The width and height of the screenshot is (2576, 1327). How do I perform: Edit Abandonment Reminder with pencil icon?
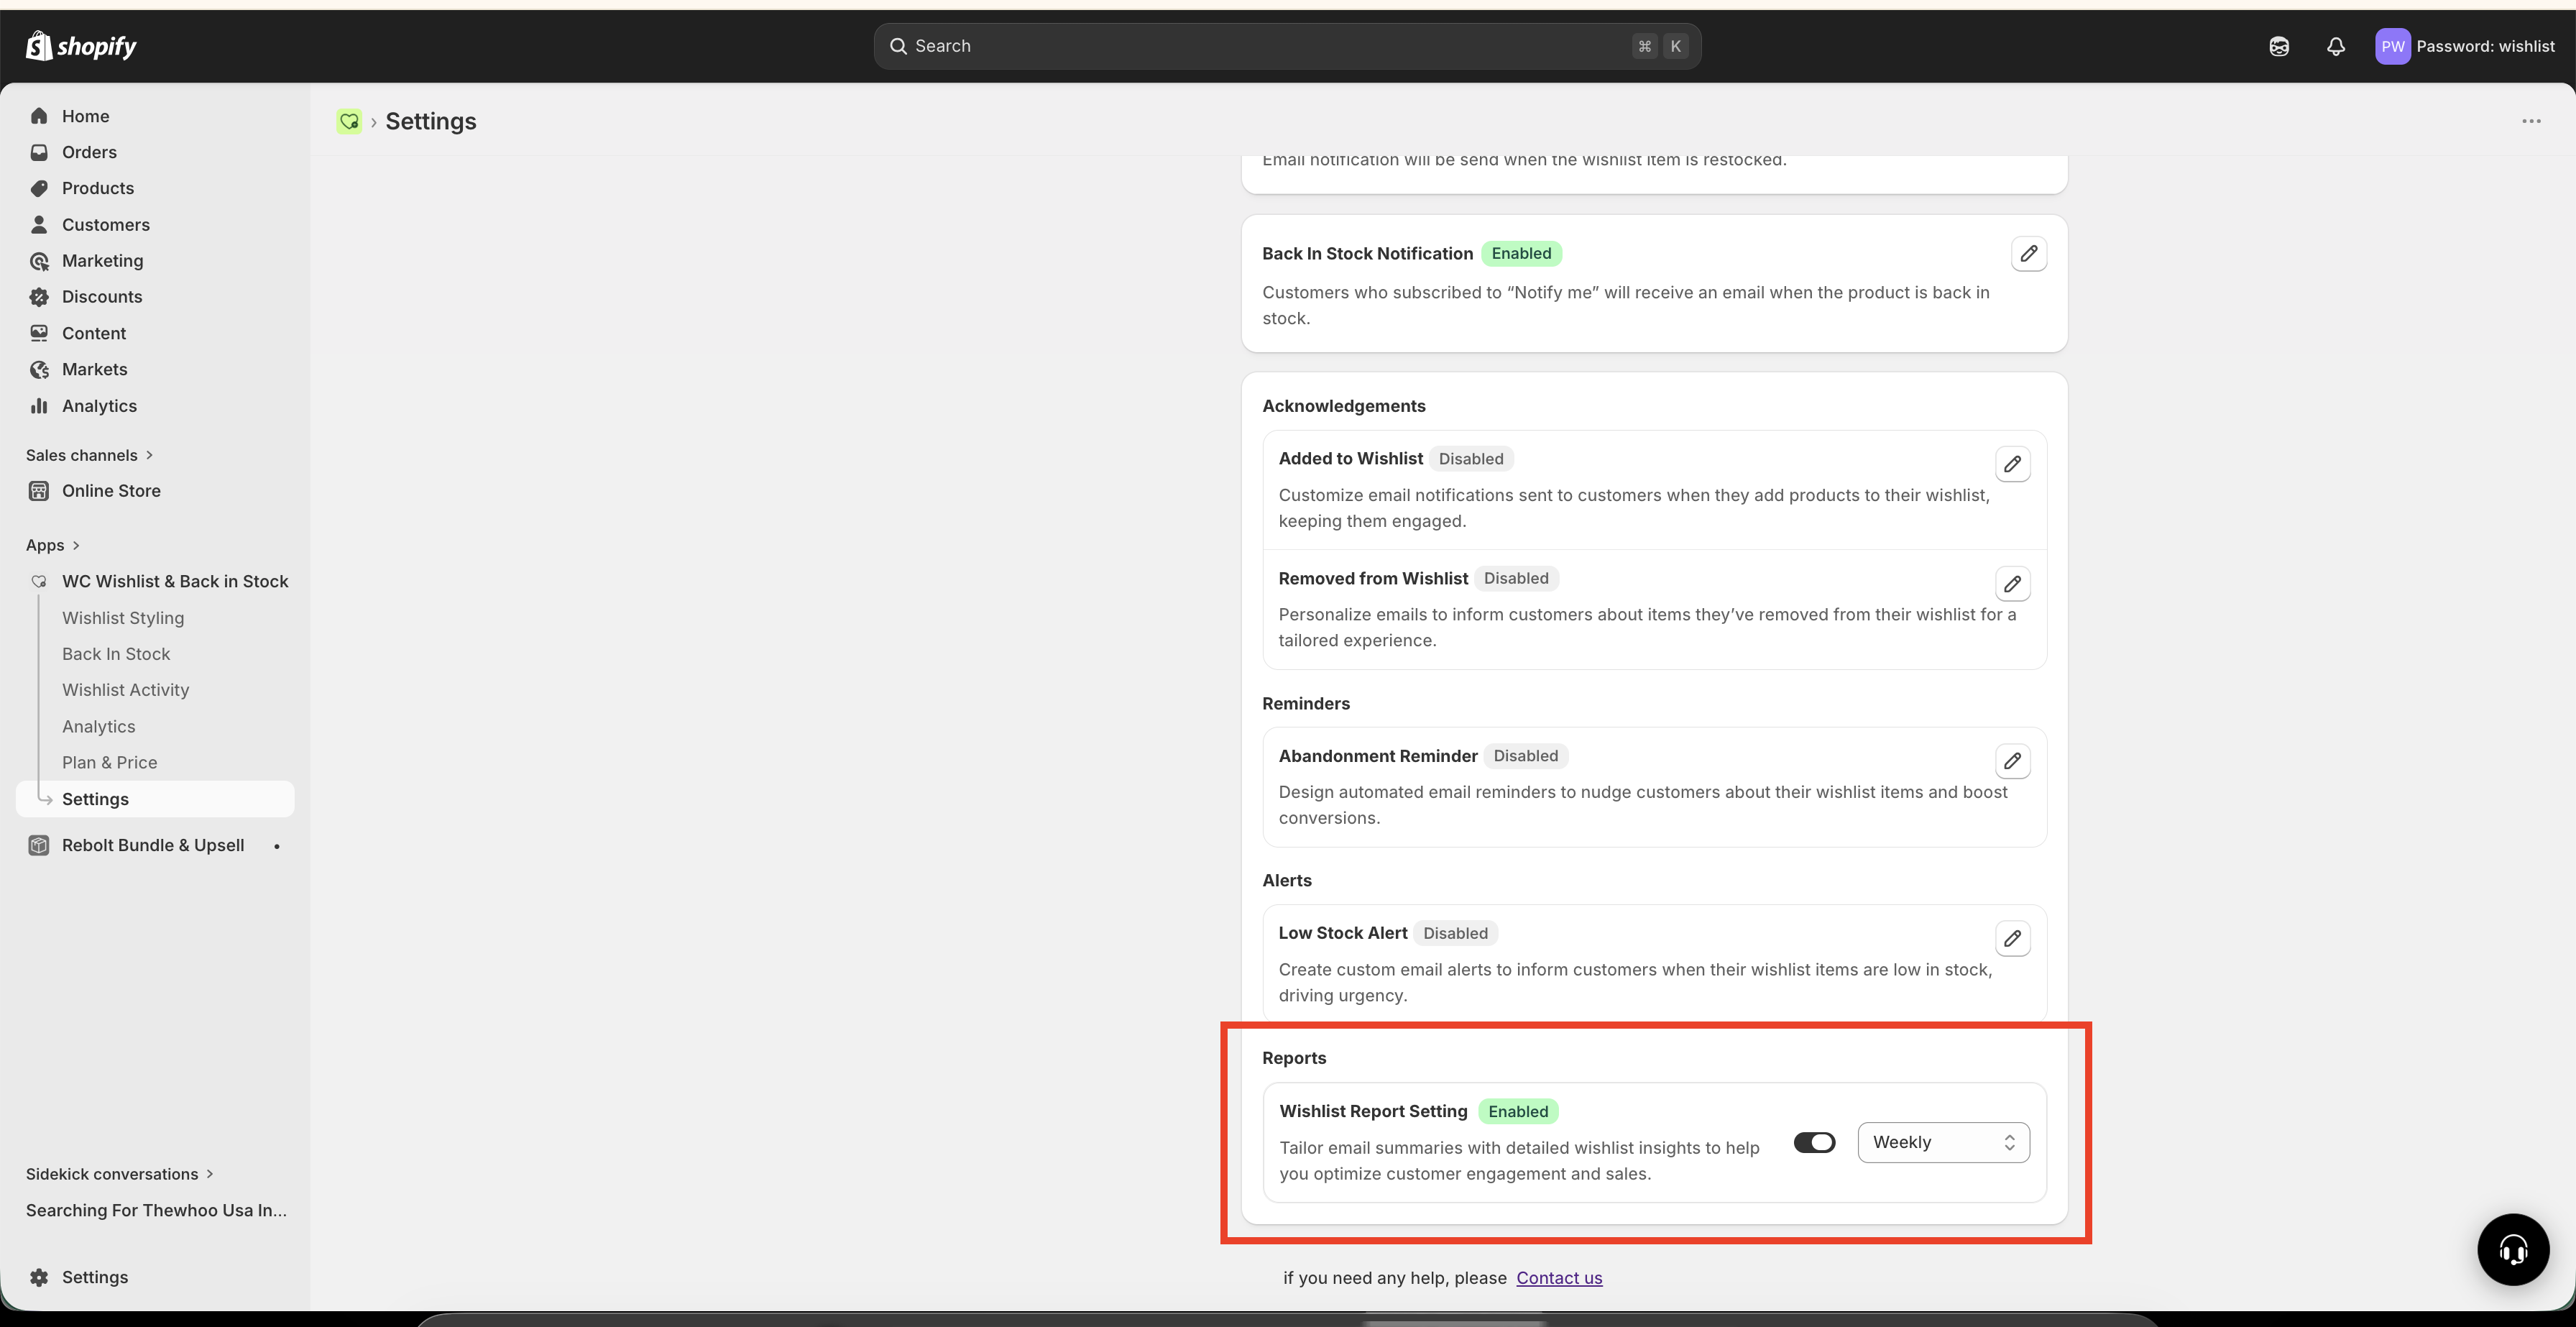2012,761
